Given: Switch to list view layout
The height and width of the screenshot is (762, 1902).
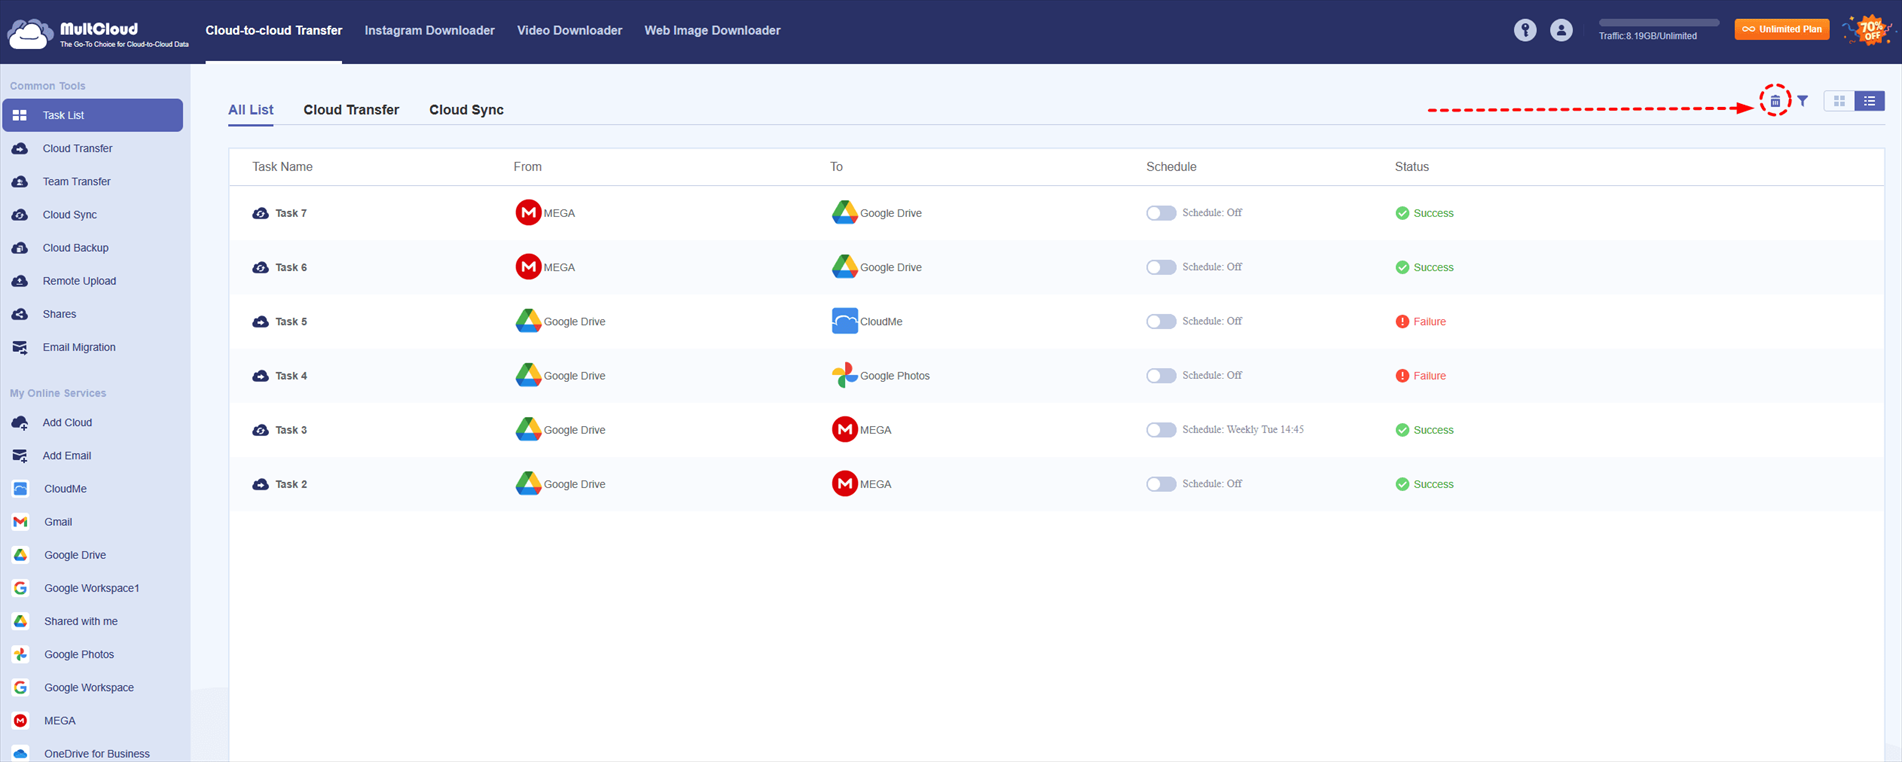Looking at the screenshot, I should coord(1869,101).
